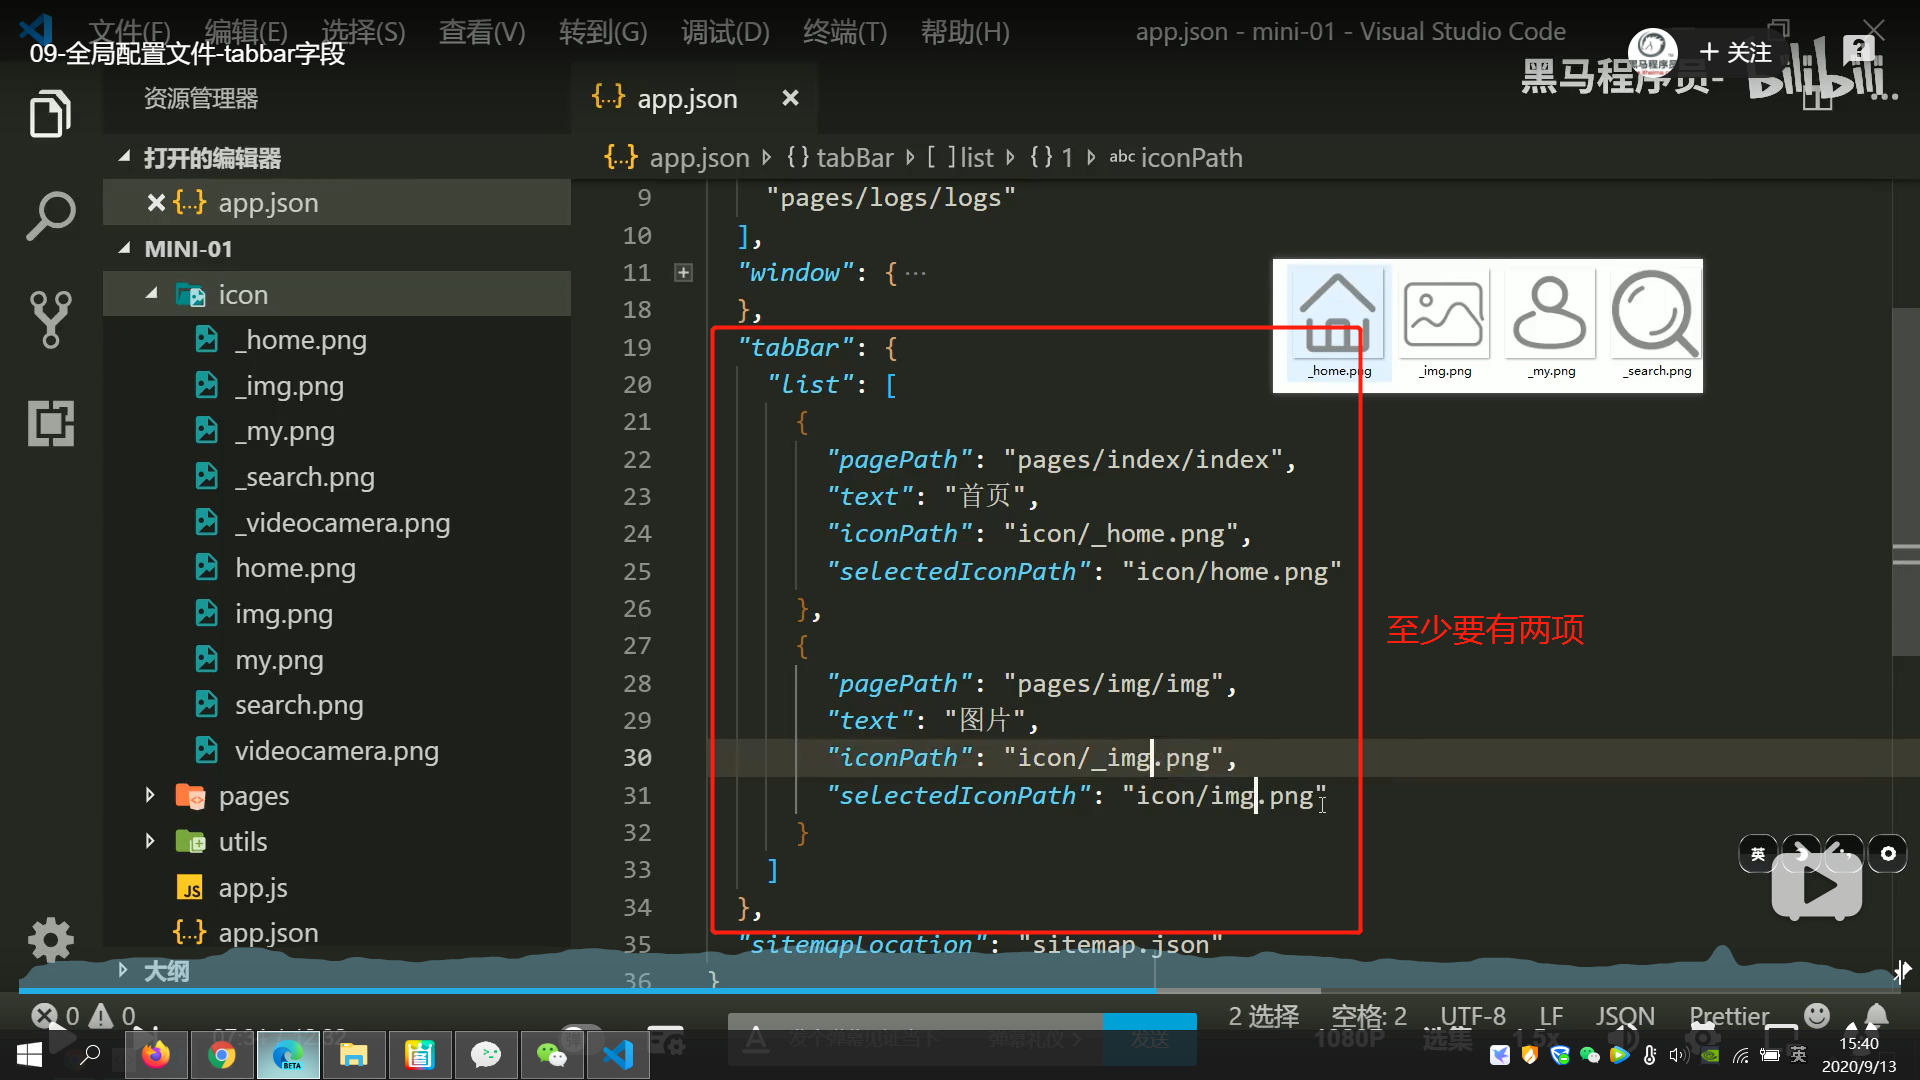Viewport: 1920px width, 1080px height.
Task: Toggle the half-width moon input button
Action: [1800, 853]
